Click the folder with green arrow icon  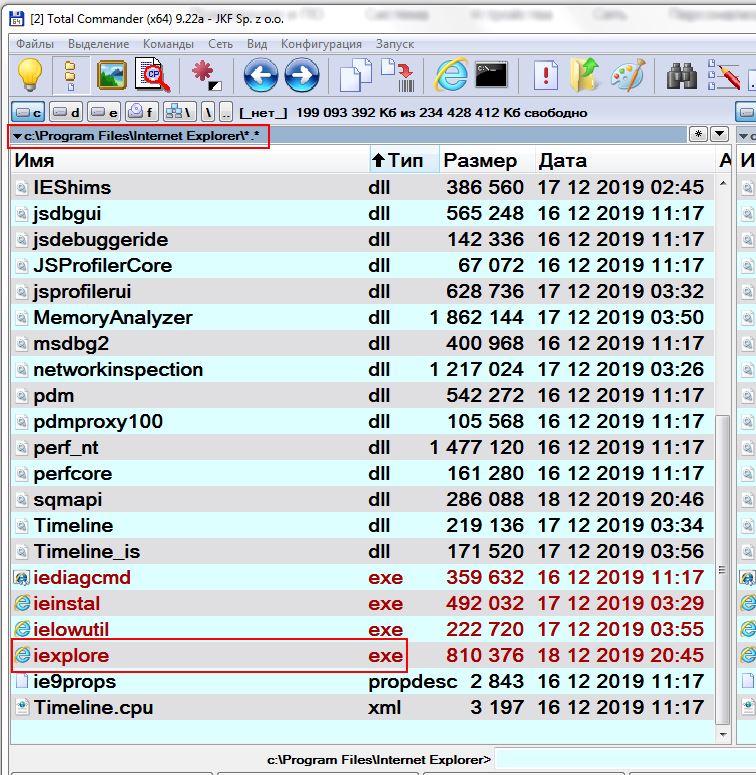pos(586,75)
